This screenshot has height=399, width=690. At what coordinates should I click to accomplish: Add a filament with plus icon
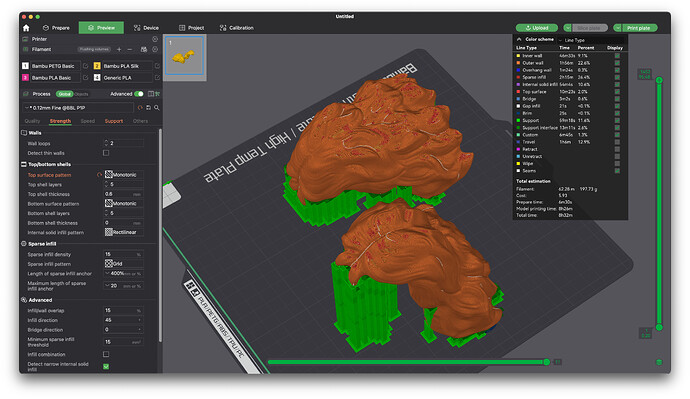[x=119, y=49]
